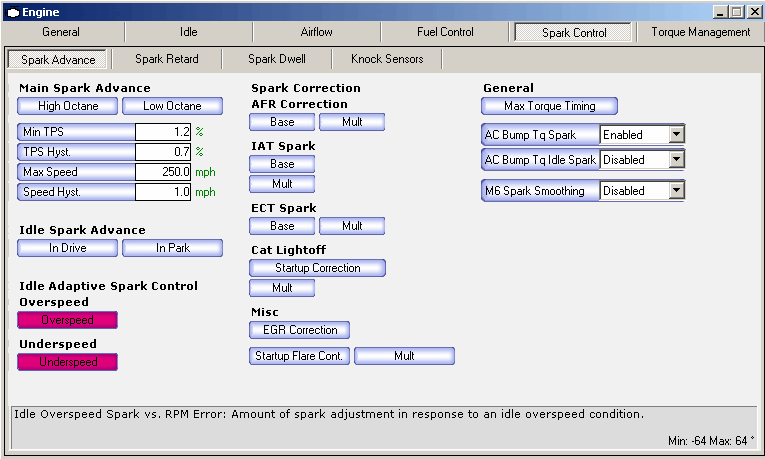765x459 pixels.
Task: Click the 'Min: -64 Max: 64' status text
Action: (711, 441)
